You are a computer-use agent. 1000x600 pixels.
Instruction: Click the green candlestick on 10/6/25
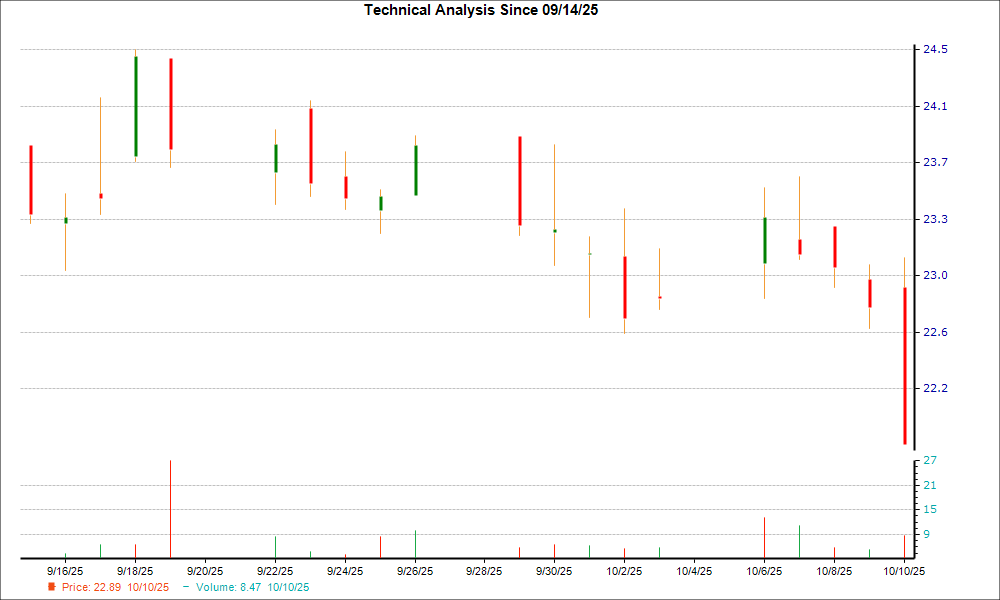click(x=765, y=240)
